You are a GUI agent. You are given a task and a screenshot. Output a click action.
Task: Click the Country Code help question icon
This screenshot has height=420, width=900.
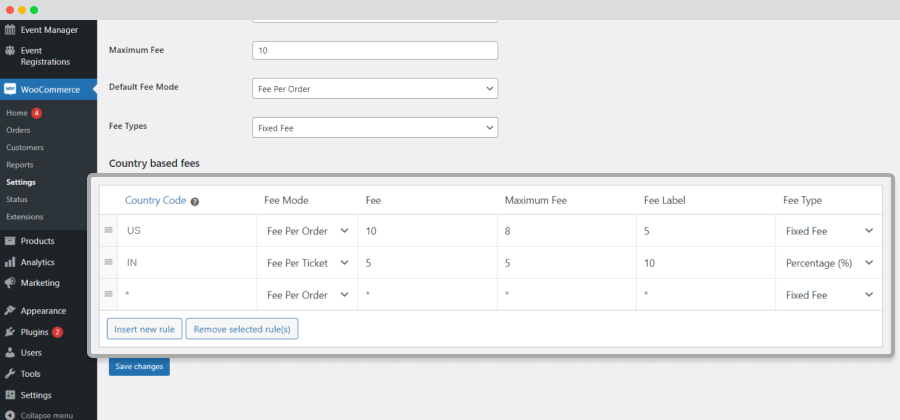[x=195, y=201]
